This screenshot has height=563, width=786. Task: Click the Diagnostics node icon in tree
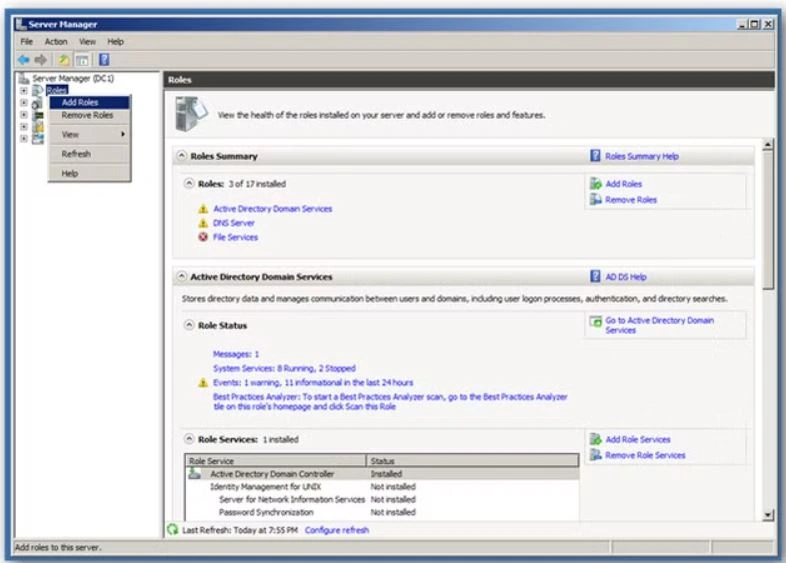tap(38, 115)
